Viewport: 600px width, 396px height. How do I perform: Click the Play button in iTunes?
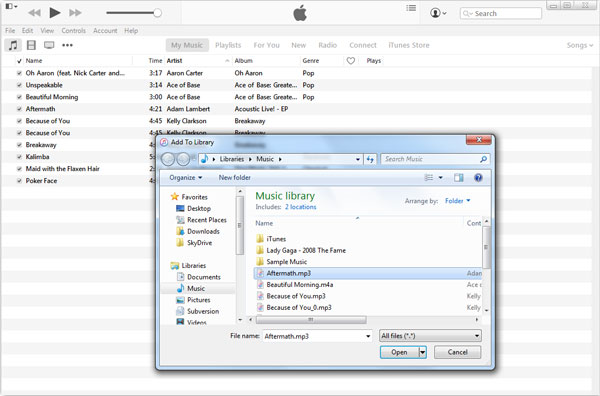click(x=55, y=13)
